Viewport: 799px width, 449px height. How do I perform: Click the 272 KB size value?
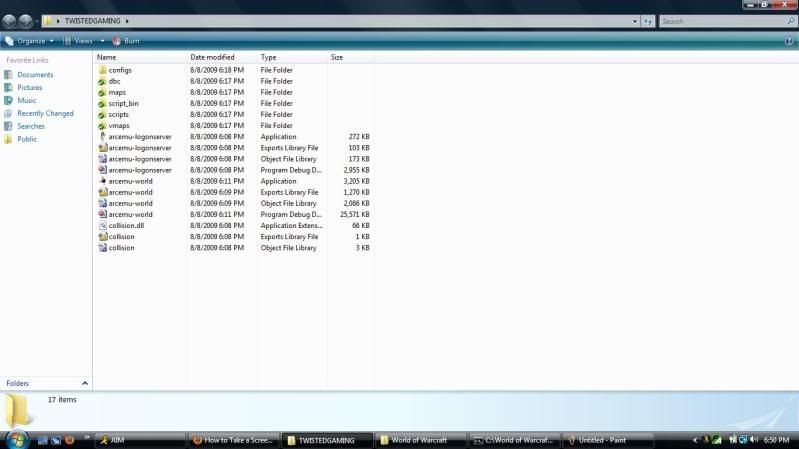[359, 137]
